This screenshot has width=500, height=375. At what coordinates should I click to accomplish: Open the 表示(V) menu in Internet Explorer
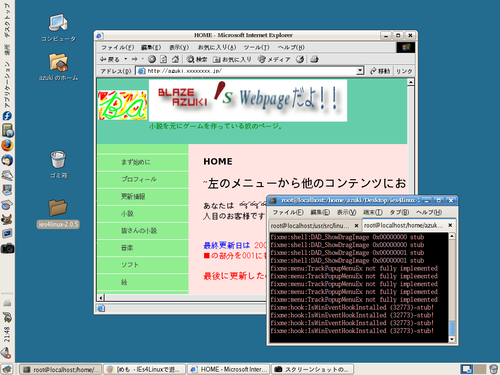coord(179,47)
